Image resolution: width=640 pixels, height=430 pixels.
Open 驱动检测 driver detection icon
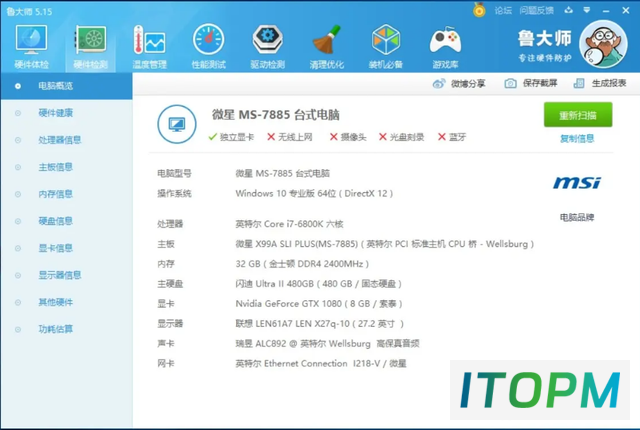pyautogui.click(x=267, y=47)
